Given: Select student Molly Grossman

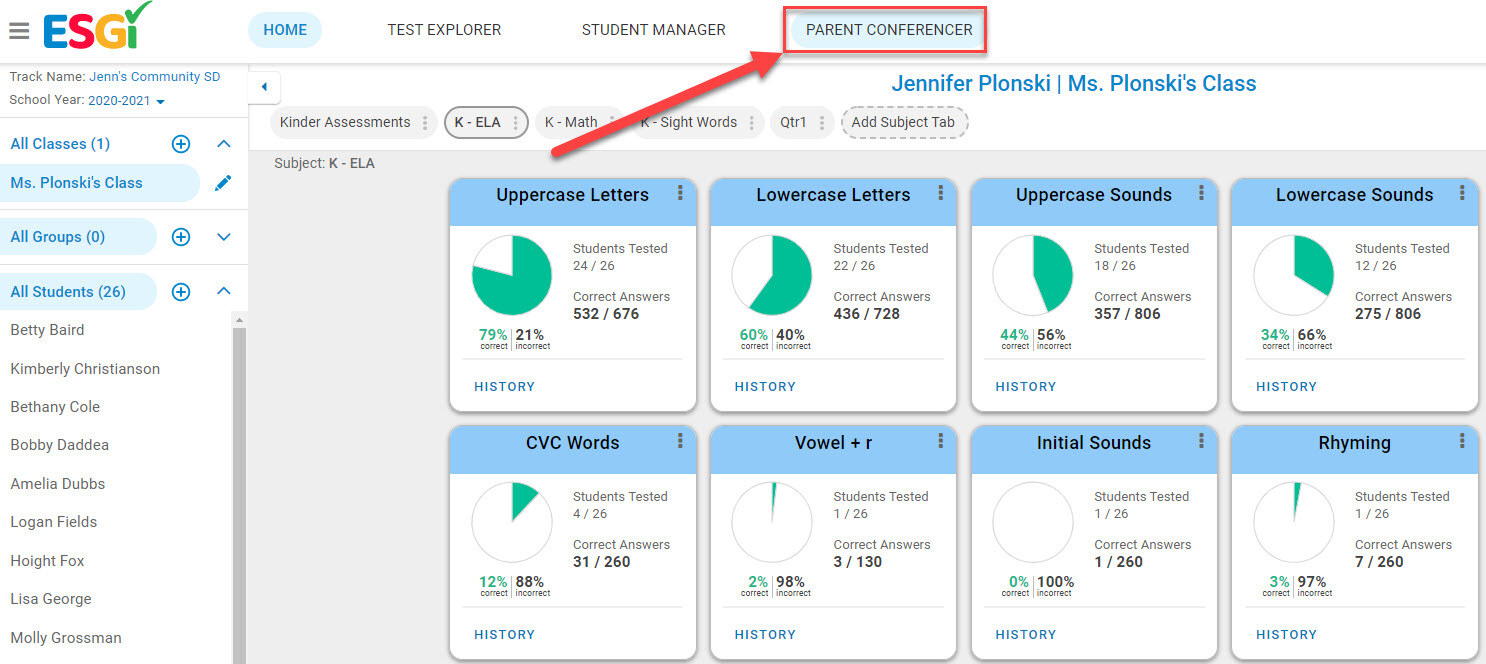Looking at the screenshot, I should 66,638.
